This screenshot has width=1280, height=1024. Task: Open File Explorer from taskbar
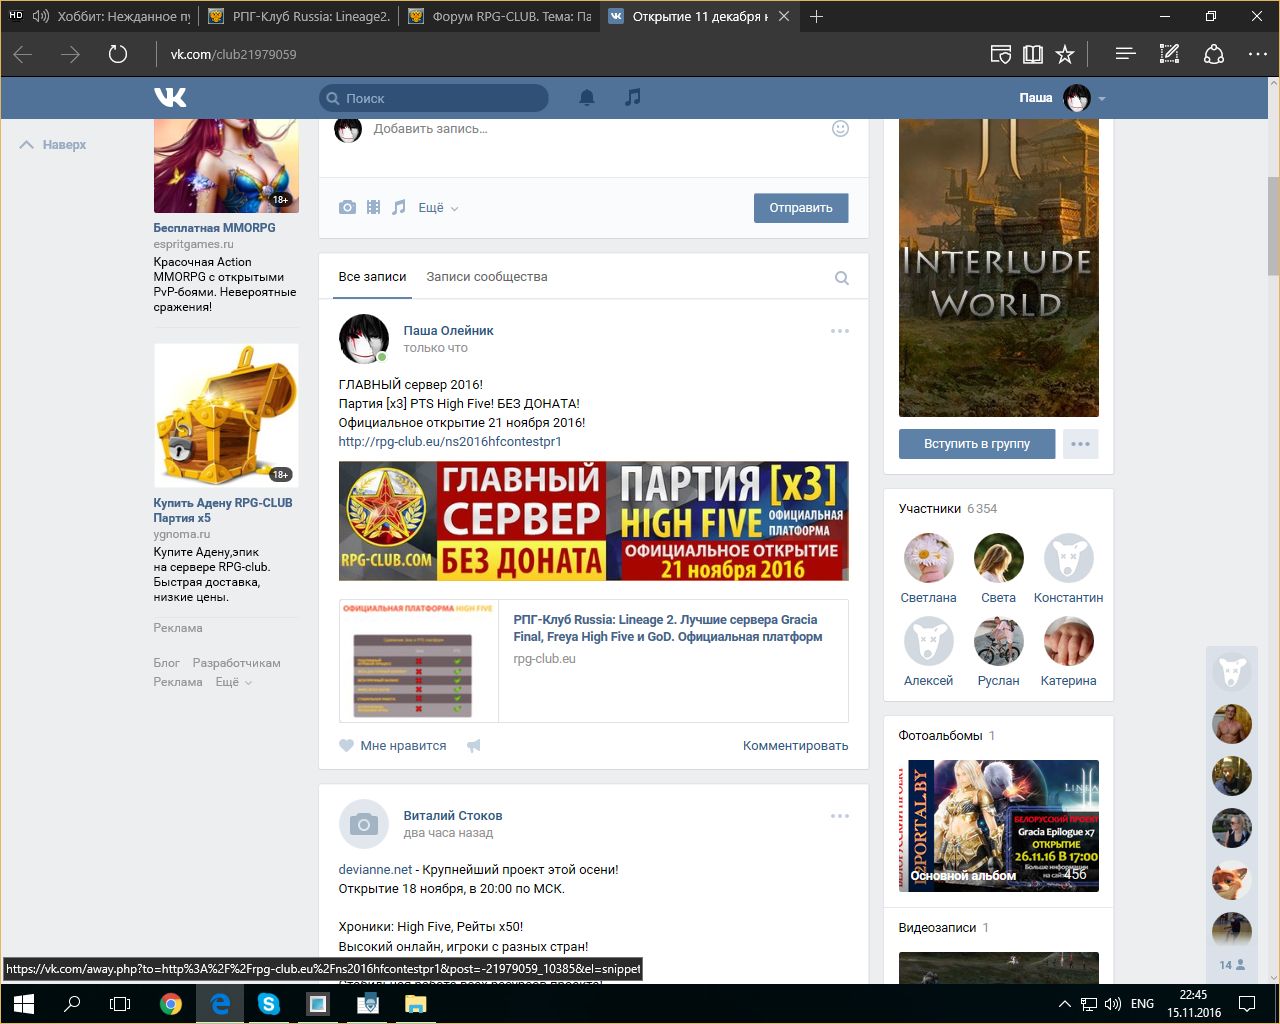[416, 1004]
